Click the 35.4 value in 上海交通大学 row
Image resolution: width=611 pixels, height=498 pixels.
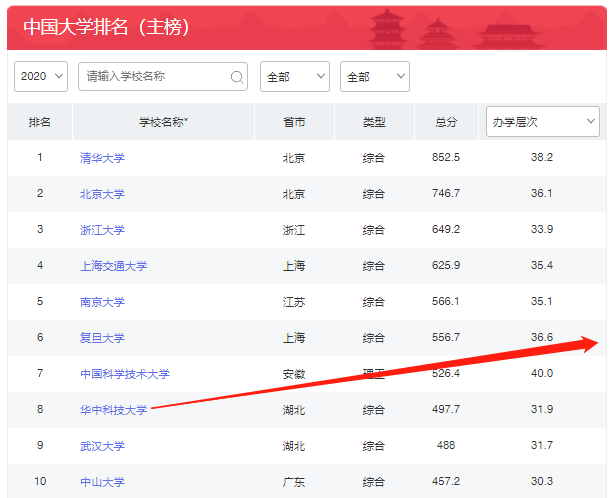click(542, 265)
